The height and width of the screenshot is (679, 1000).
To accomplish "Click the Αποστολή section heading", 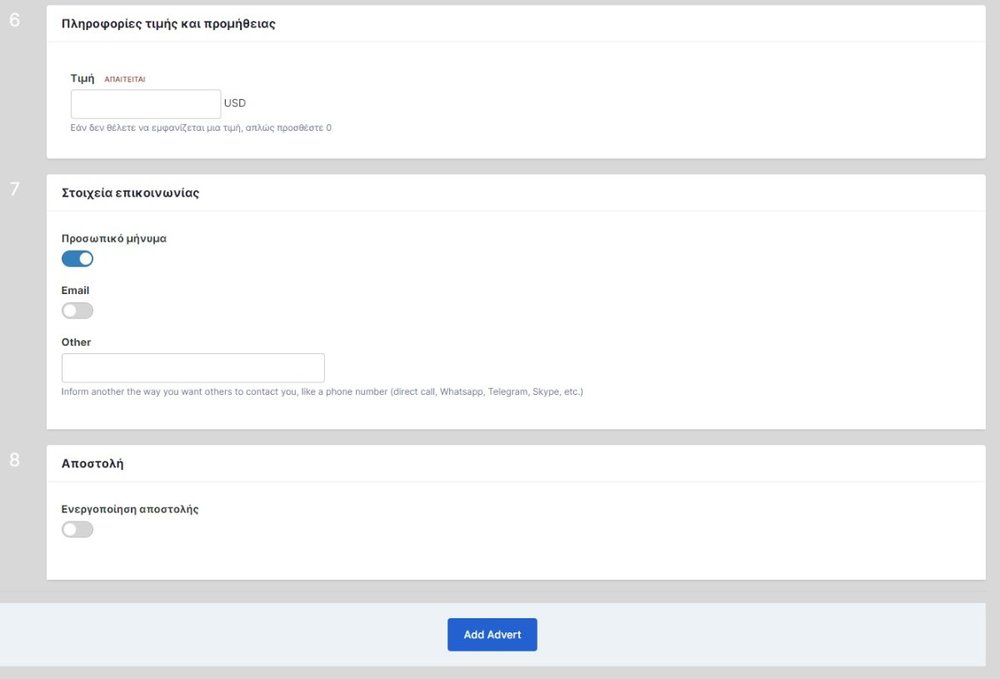I will 93,464.
